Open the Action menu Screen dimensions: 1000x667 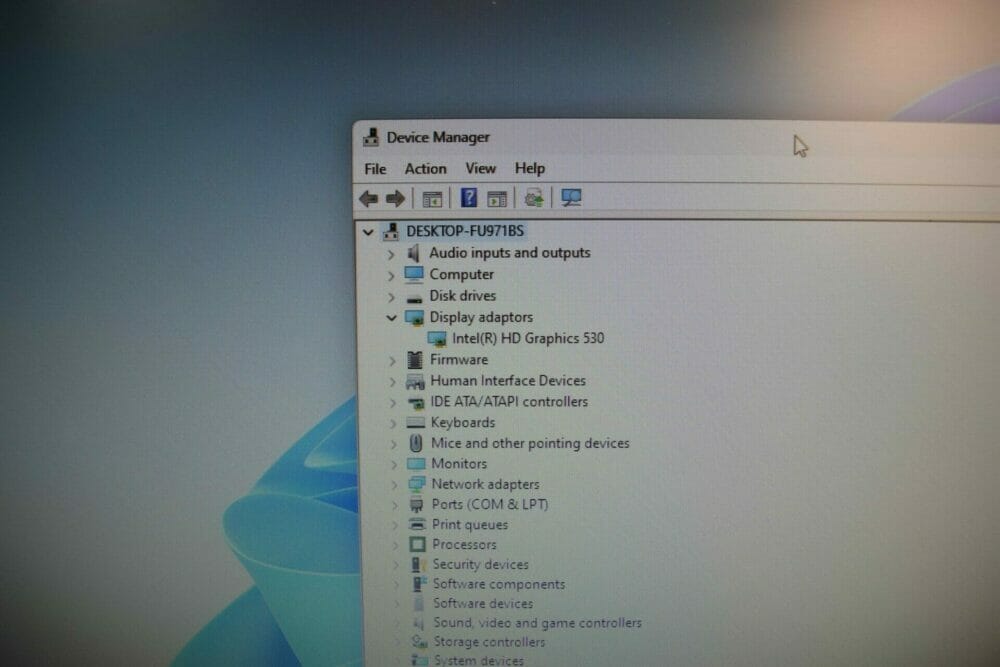tap(425, 169)
